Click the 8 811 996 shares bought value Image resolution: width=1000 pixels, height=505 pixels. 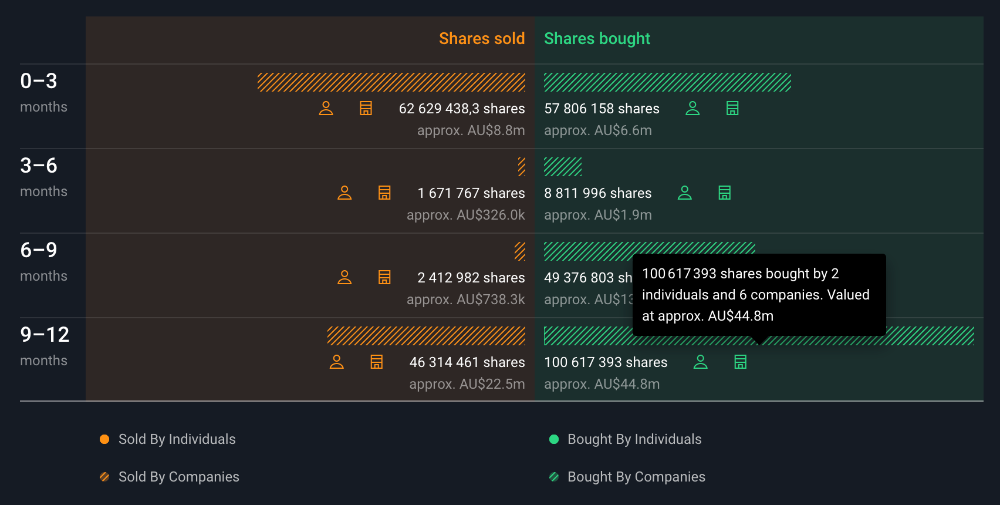pyautogui.click(x=597, y=193)
